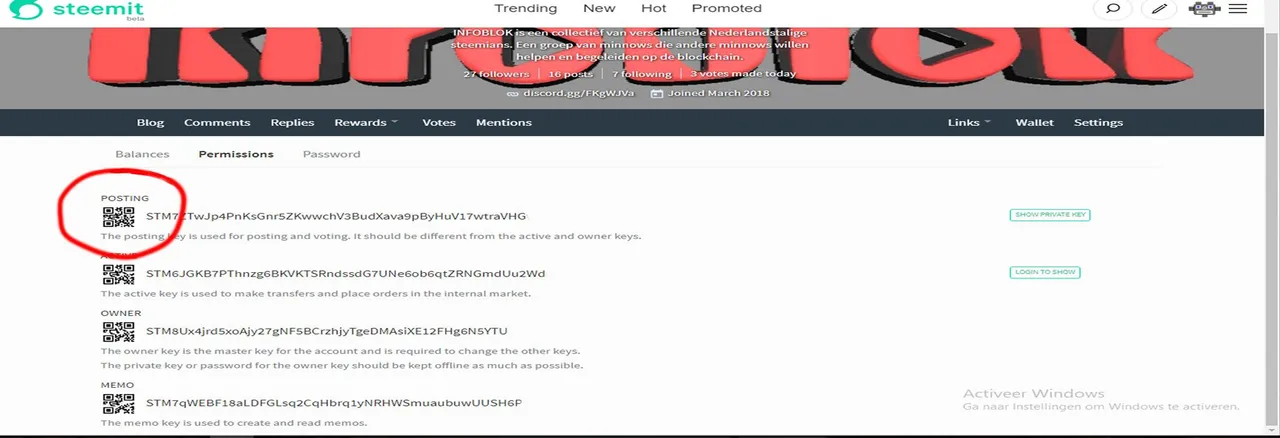Screen dimensions: 1280x438
Task: Open the 27 followers link
Action: (496, 74)
